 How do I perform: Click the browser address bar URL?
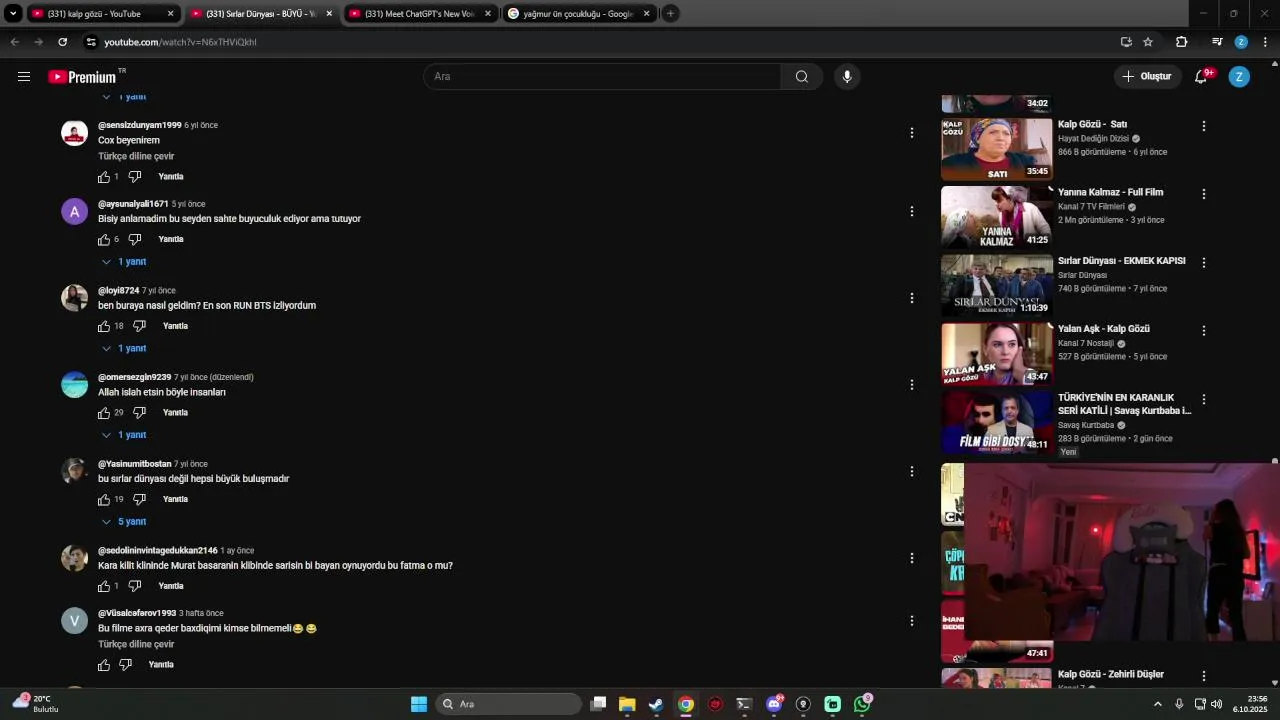[x=180, y=42]
